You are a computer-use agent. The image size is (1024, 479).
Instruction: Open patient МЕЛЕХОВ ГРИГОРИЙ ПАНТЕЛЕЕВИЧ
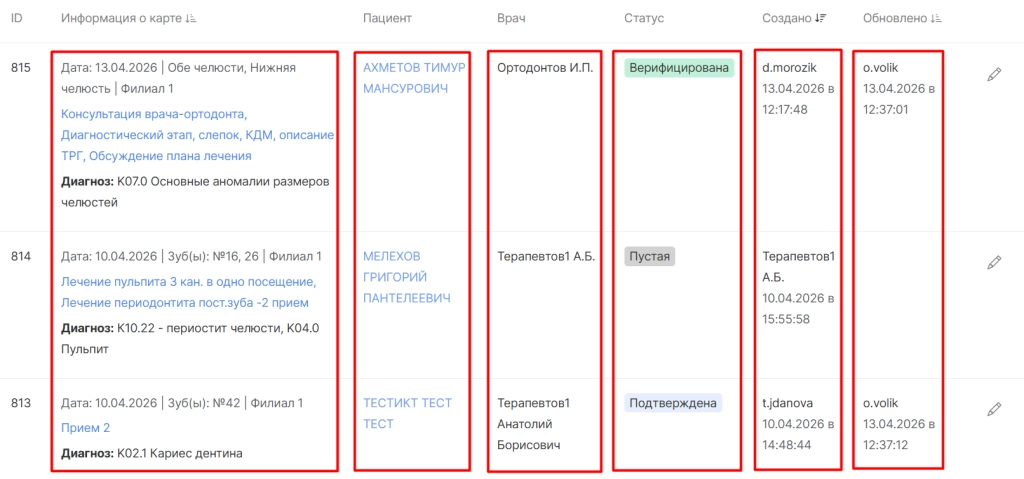408,277
